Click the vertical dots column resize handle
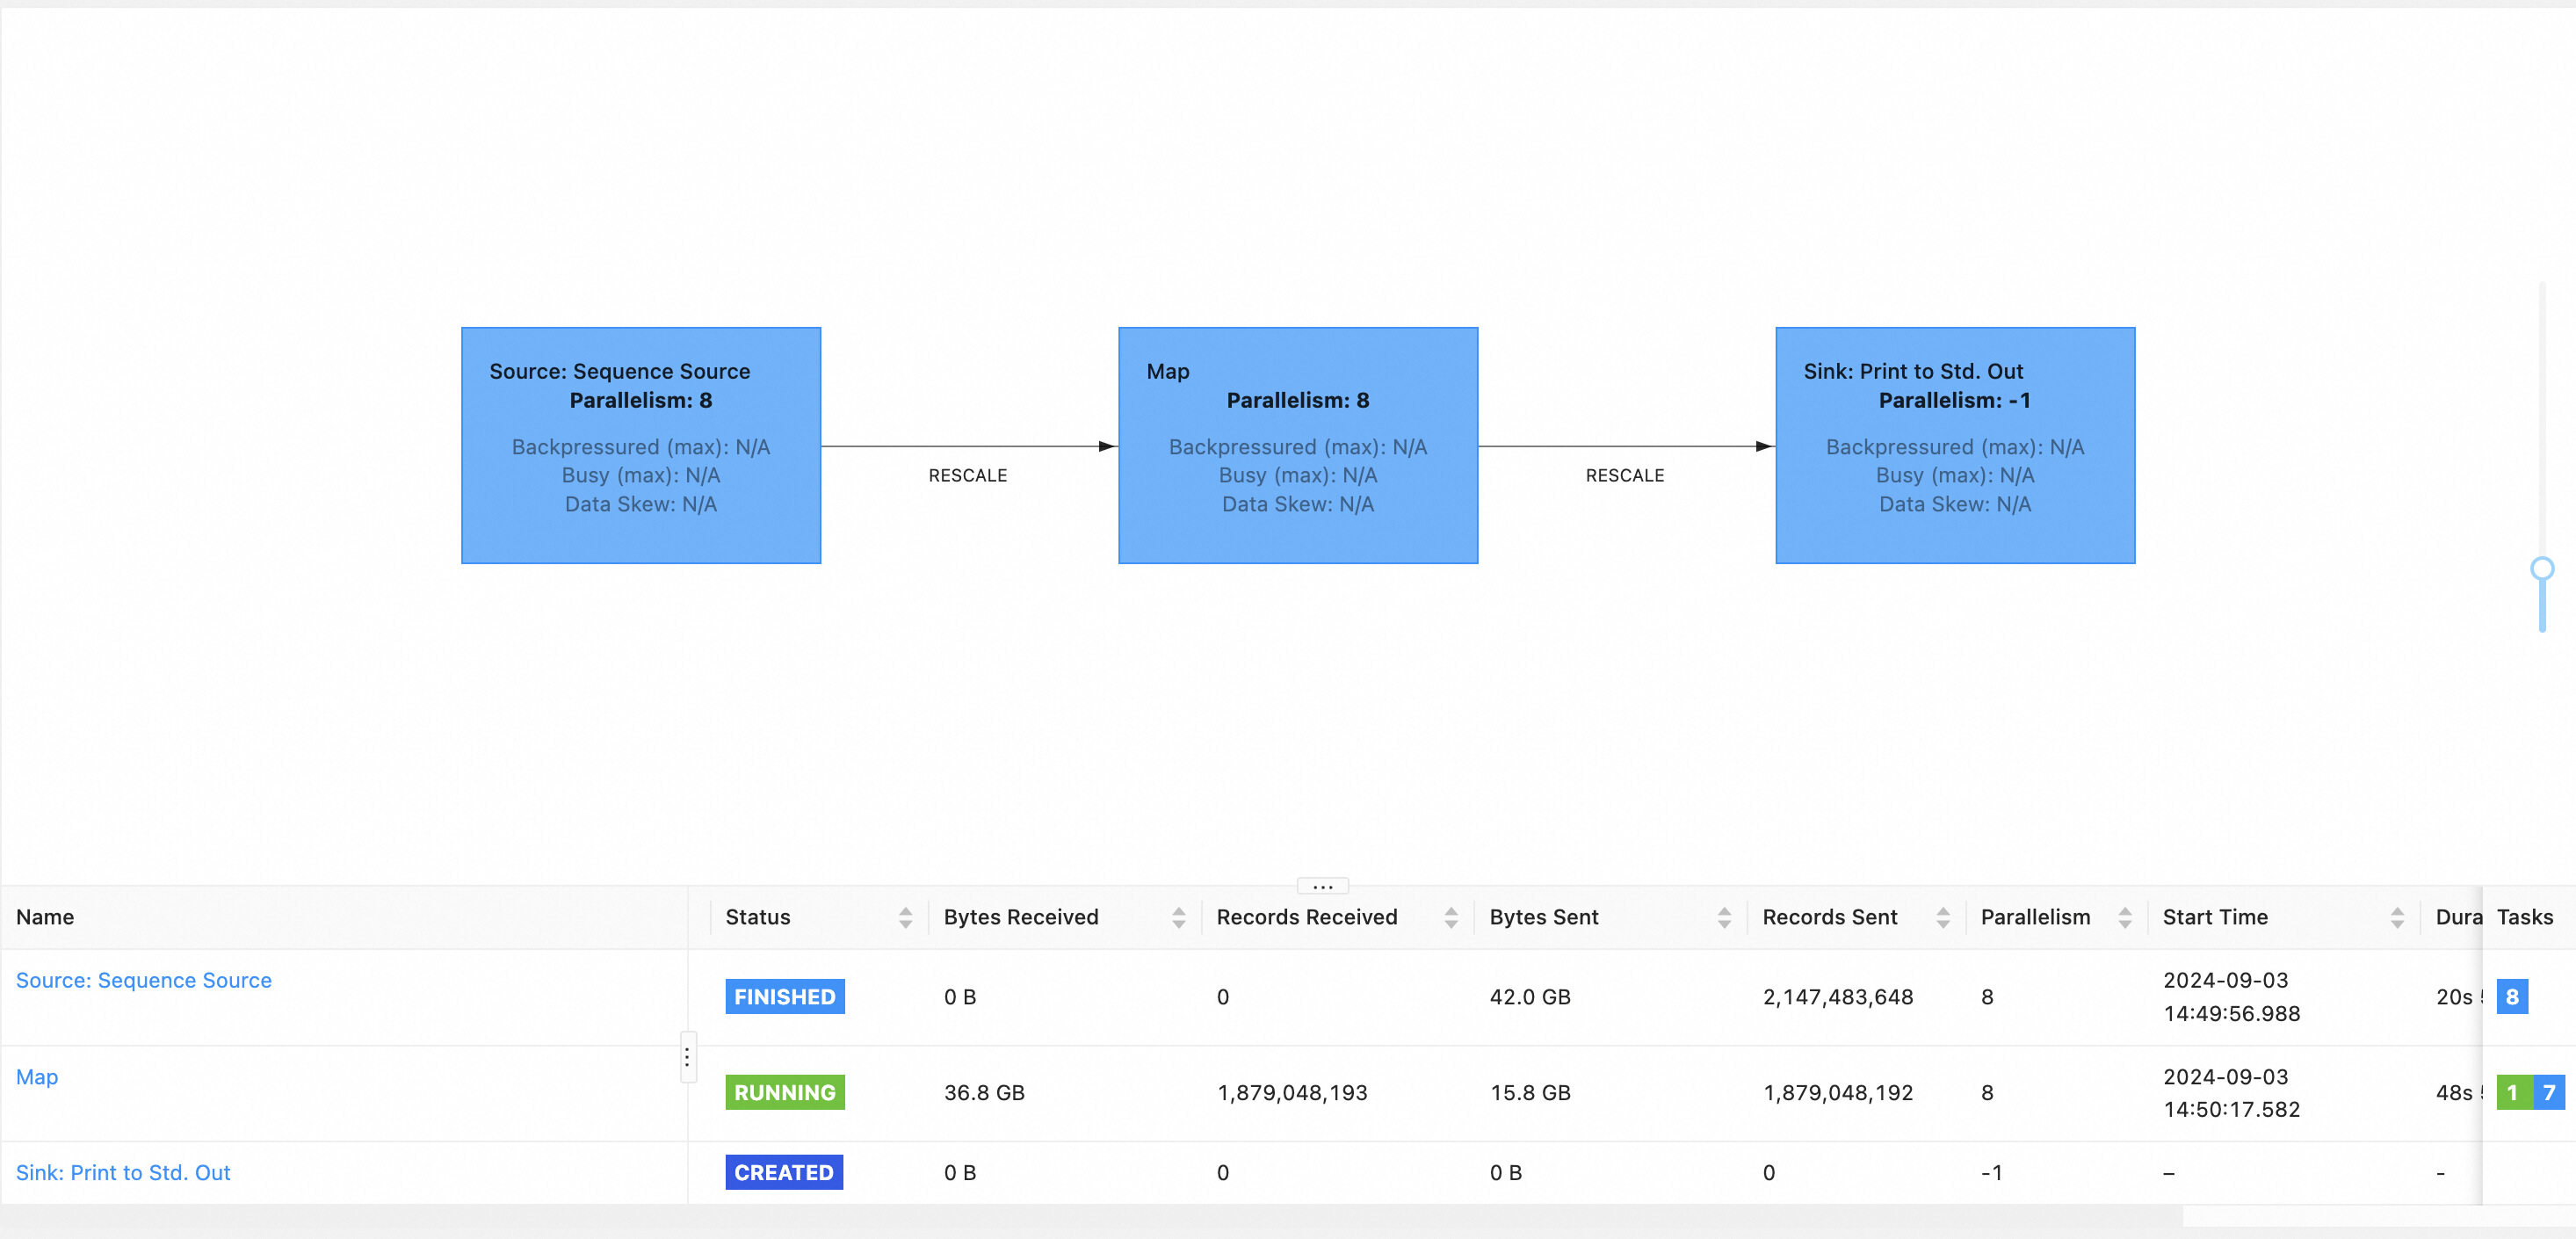Viewport: 2576px width, 1239px height. coord(687,1057)
